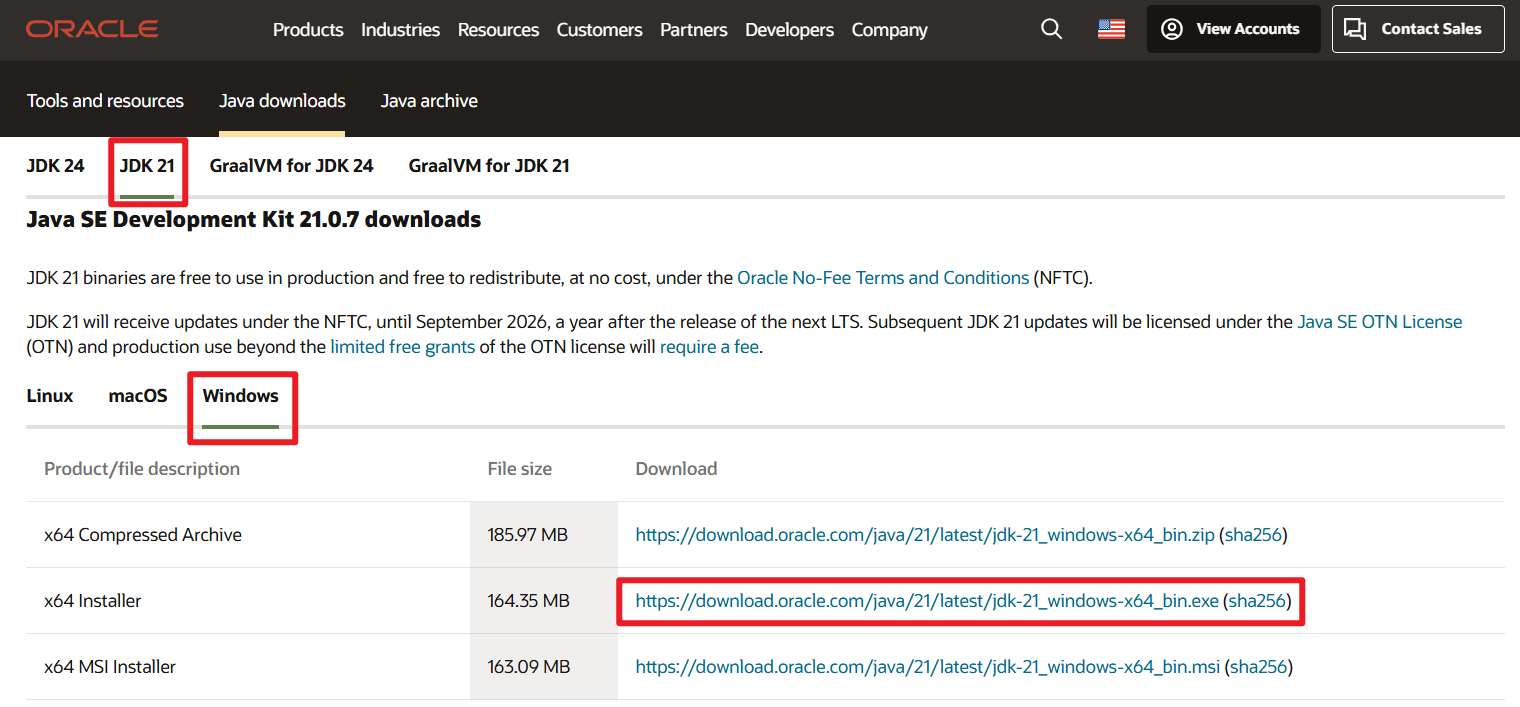This screenshot has width=1520, height=707.
Task: Open the Developers menu
Action: pos(789,30)
